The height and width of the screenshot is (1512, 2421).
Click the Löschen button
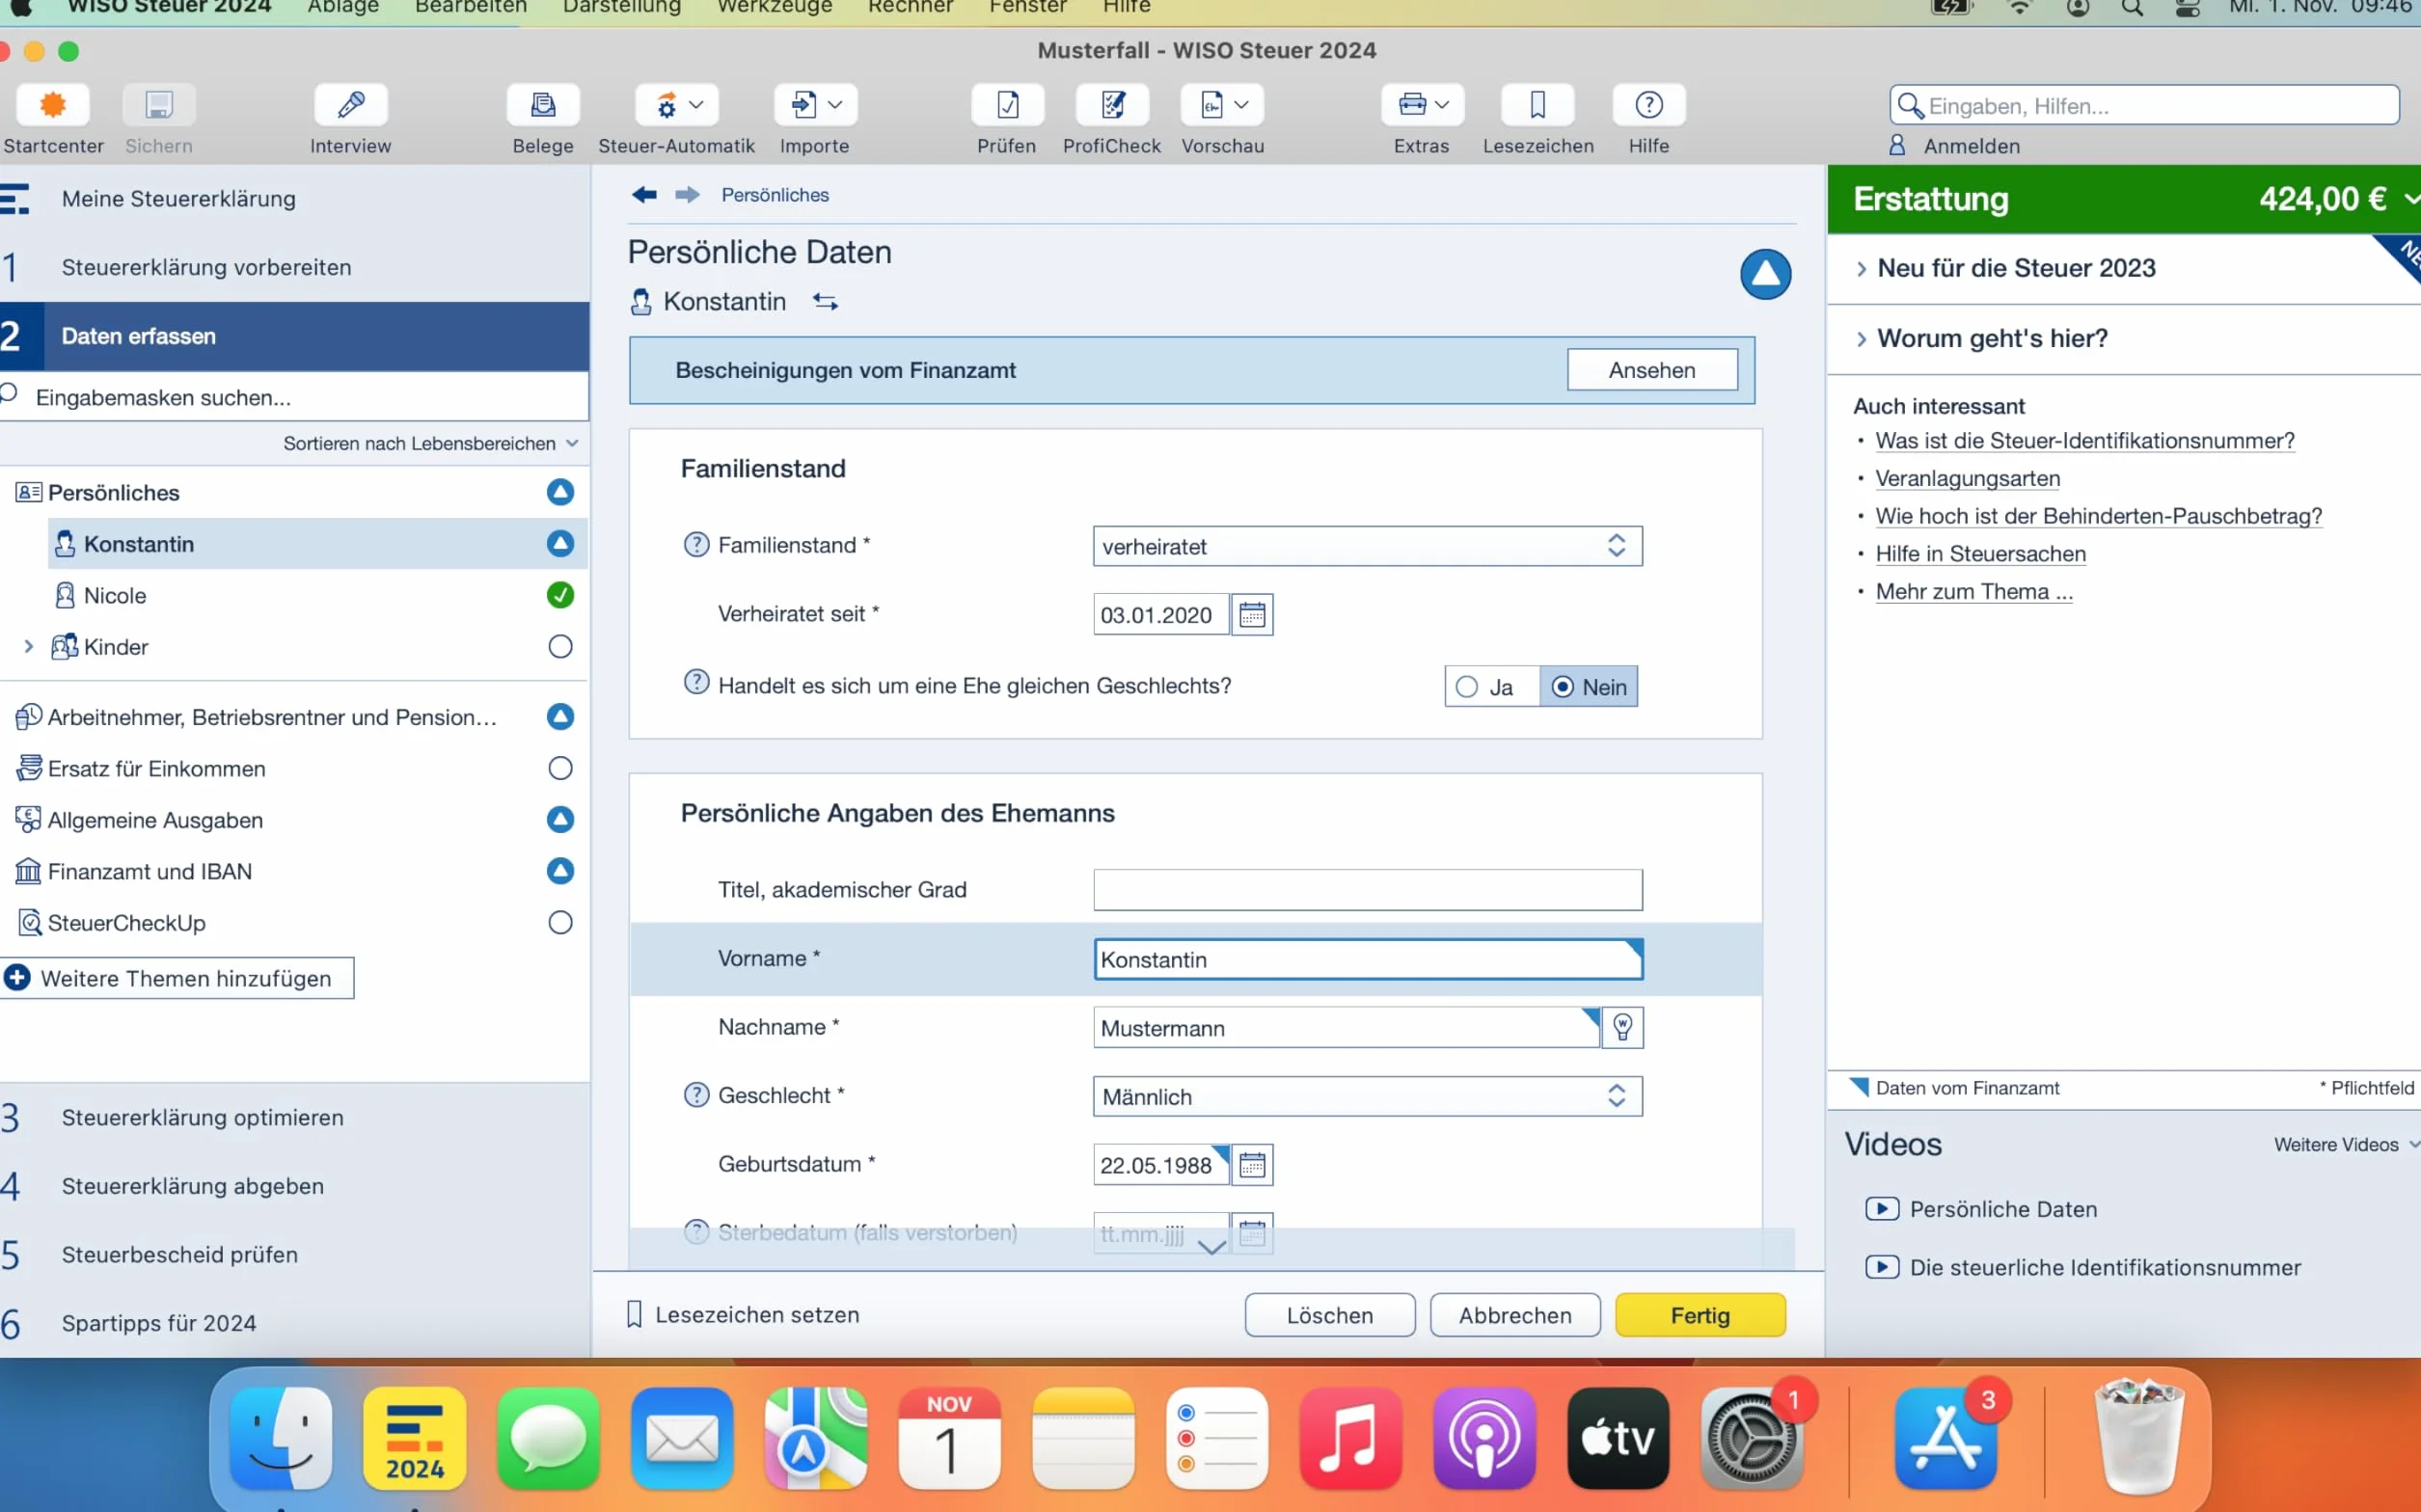tap(1330, 1315)
